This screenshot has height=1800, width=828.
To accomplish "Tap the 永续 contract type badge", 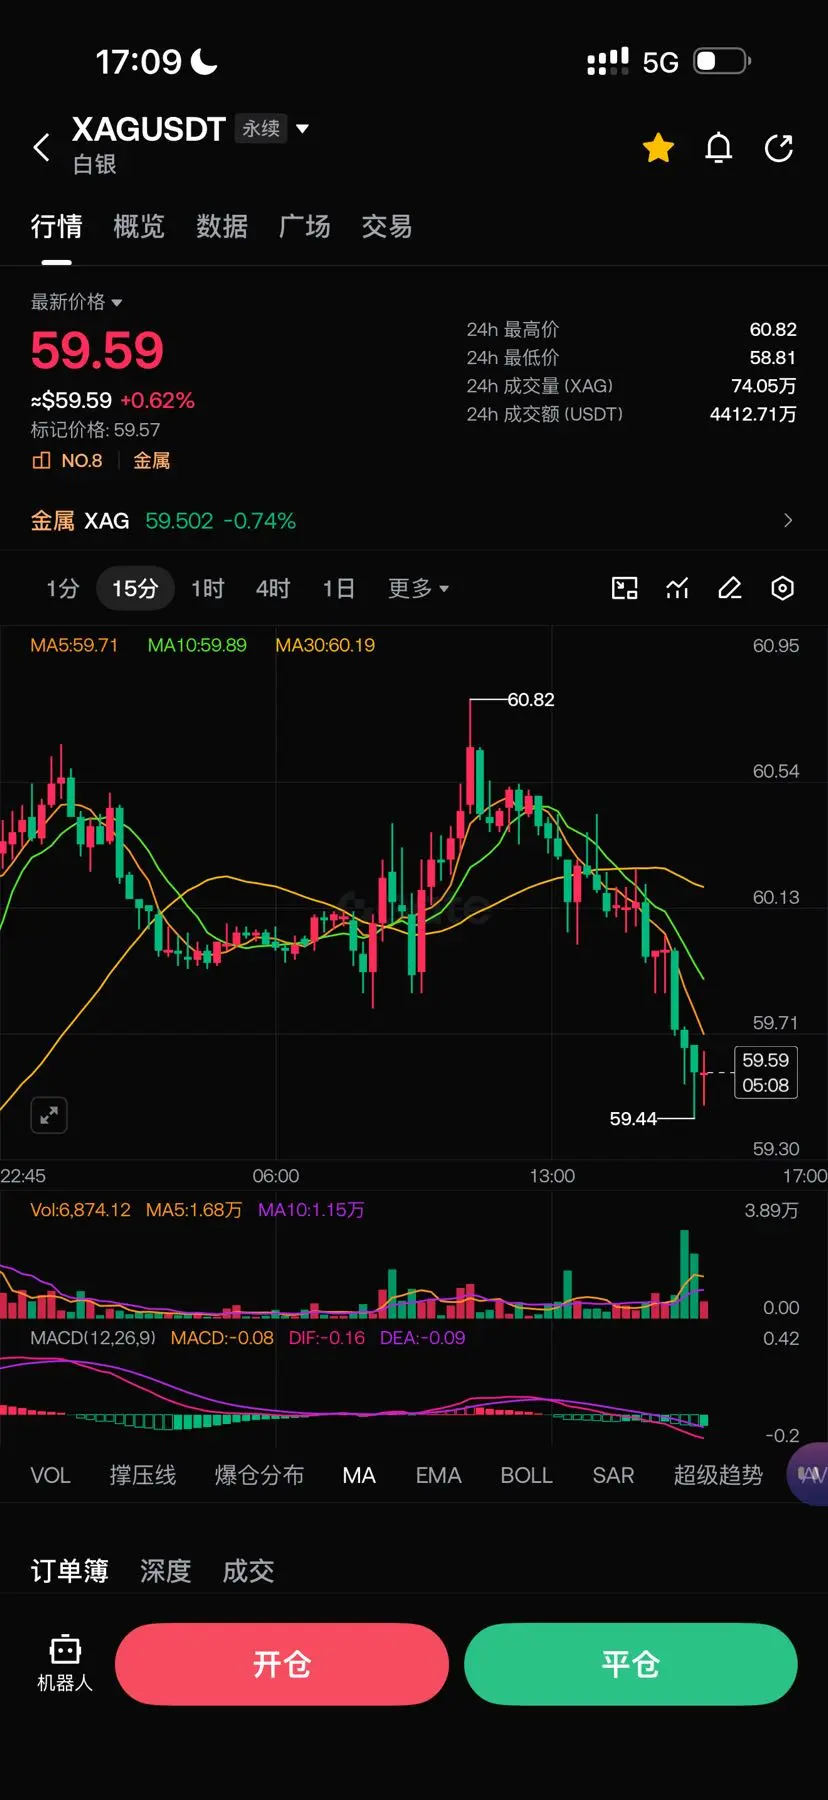I will point(261,128).
